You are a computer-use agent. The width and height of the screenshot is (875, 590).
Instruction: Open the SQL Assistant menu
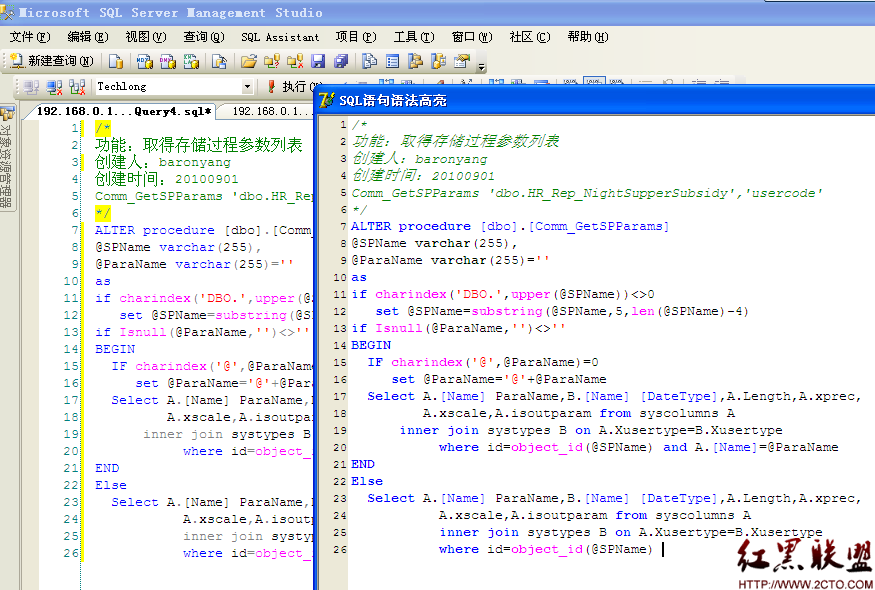280,37
